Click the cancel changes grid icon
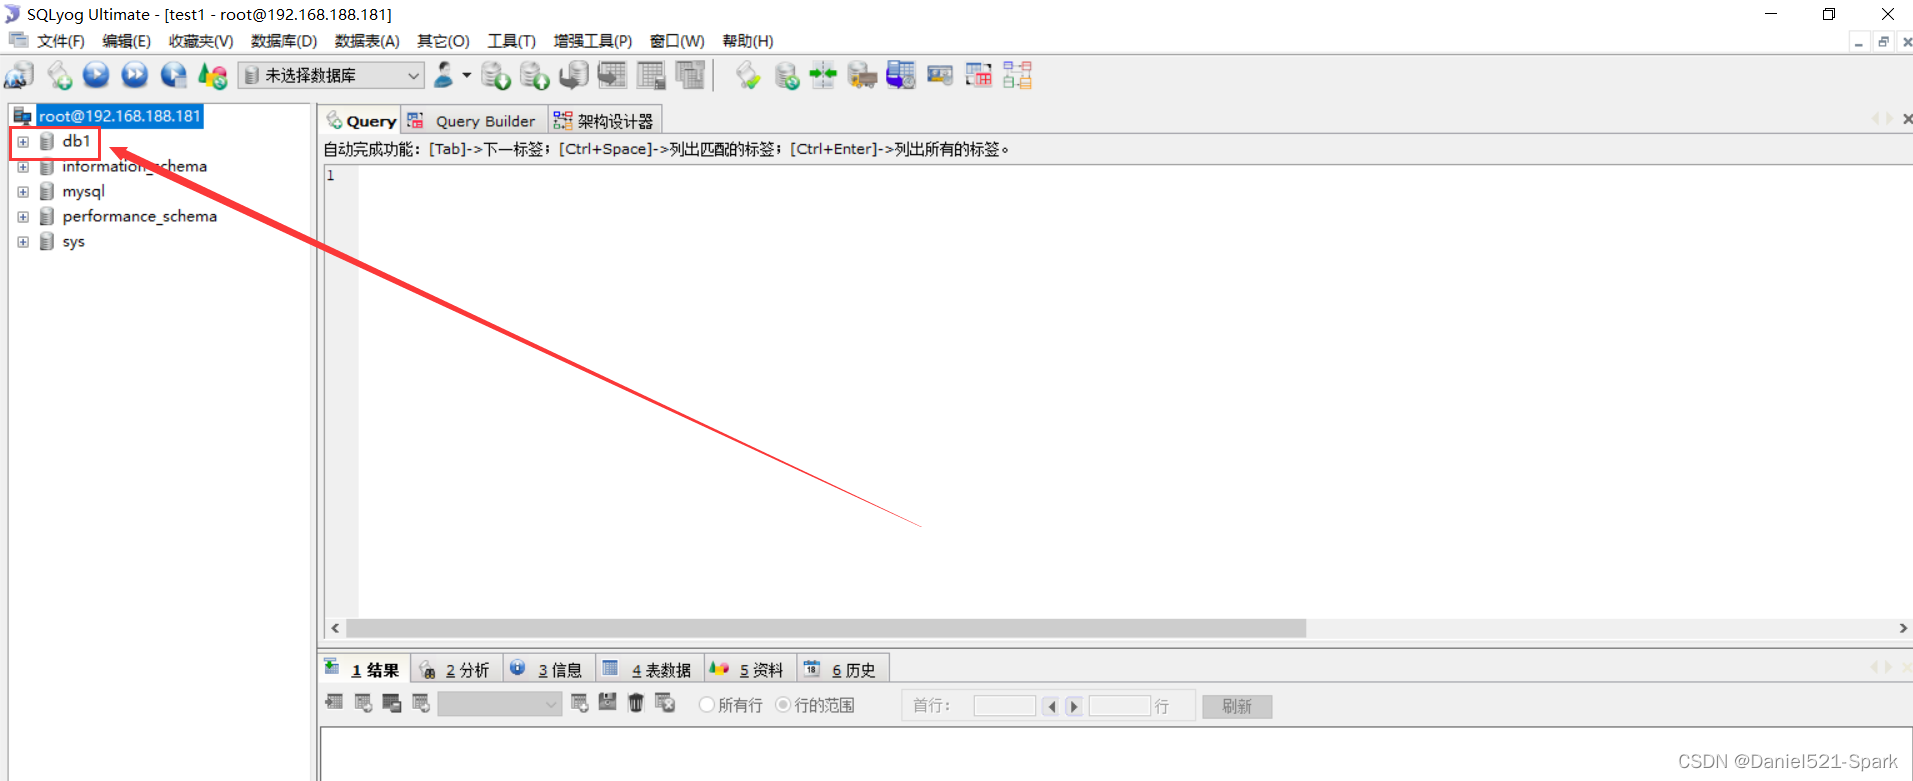The height and width of the screenshot is (781, 1913). click(x=665, y=703)
